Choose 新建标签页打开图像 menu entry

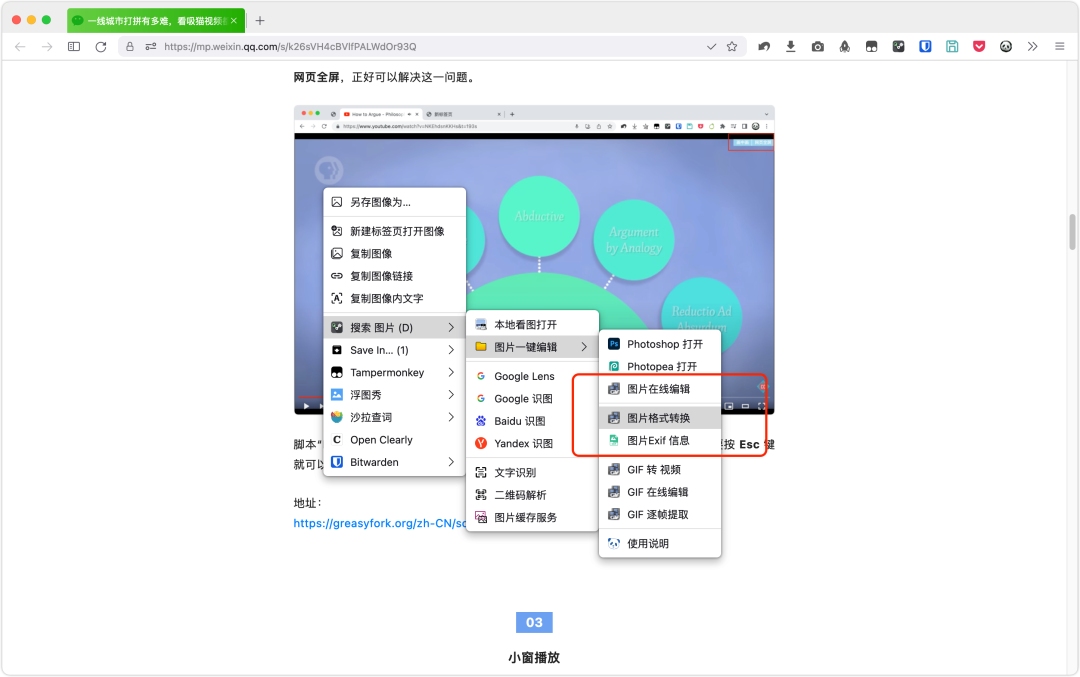395,231
